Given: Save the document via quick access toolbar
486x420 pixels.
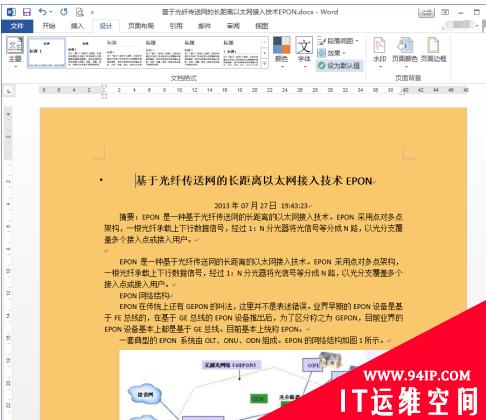Looking at the screenshot, I should click(27, 12).
